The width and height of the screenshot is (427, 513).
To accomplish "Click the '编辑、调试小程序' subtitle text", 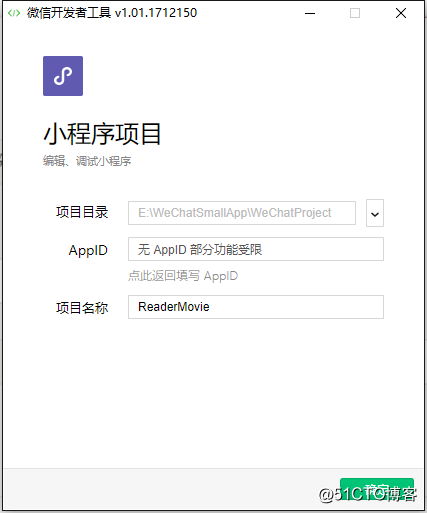I will click(87, 161).
